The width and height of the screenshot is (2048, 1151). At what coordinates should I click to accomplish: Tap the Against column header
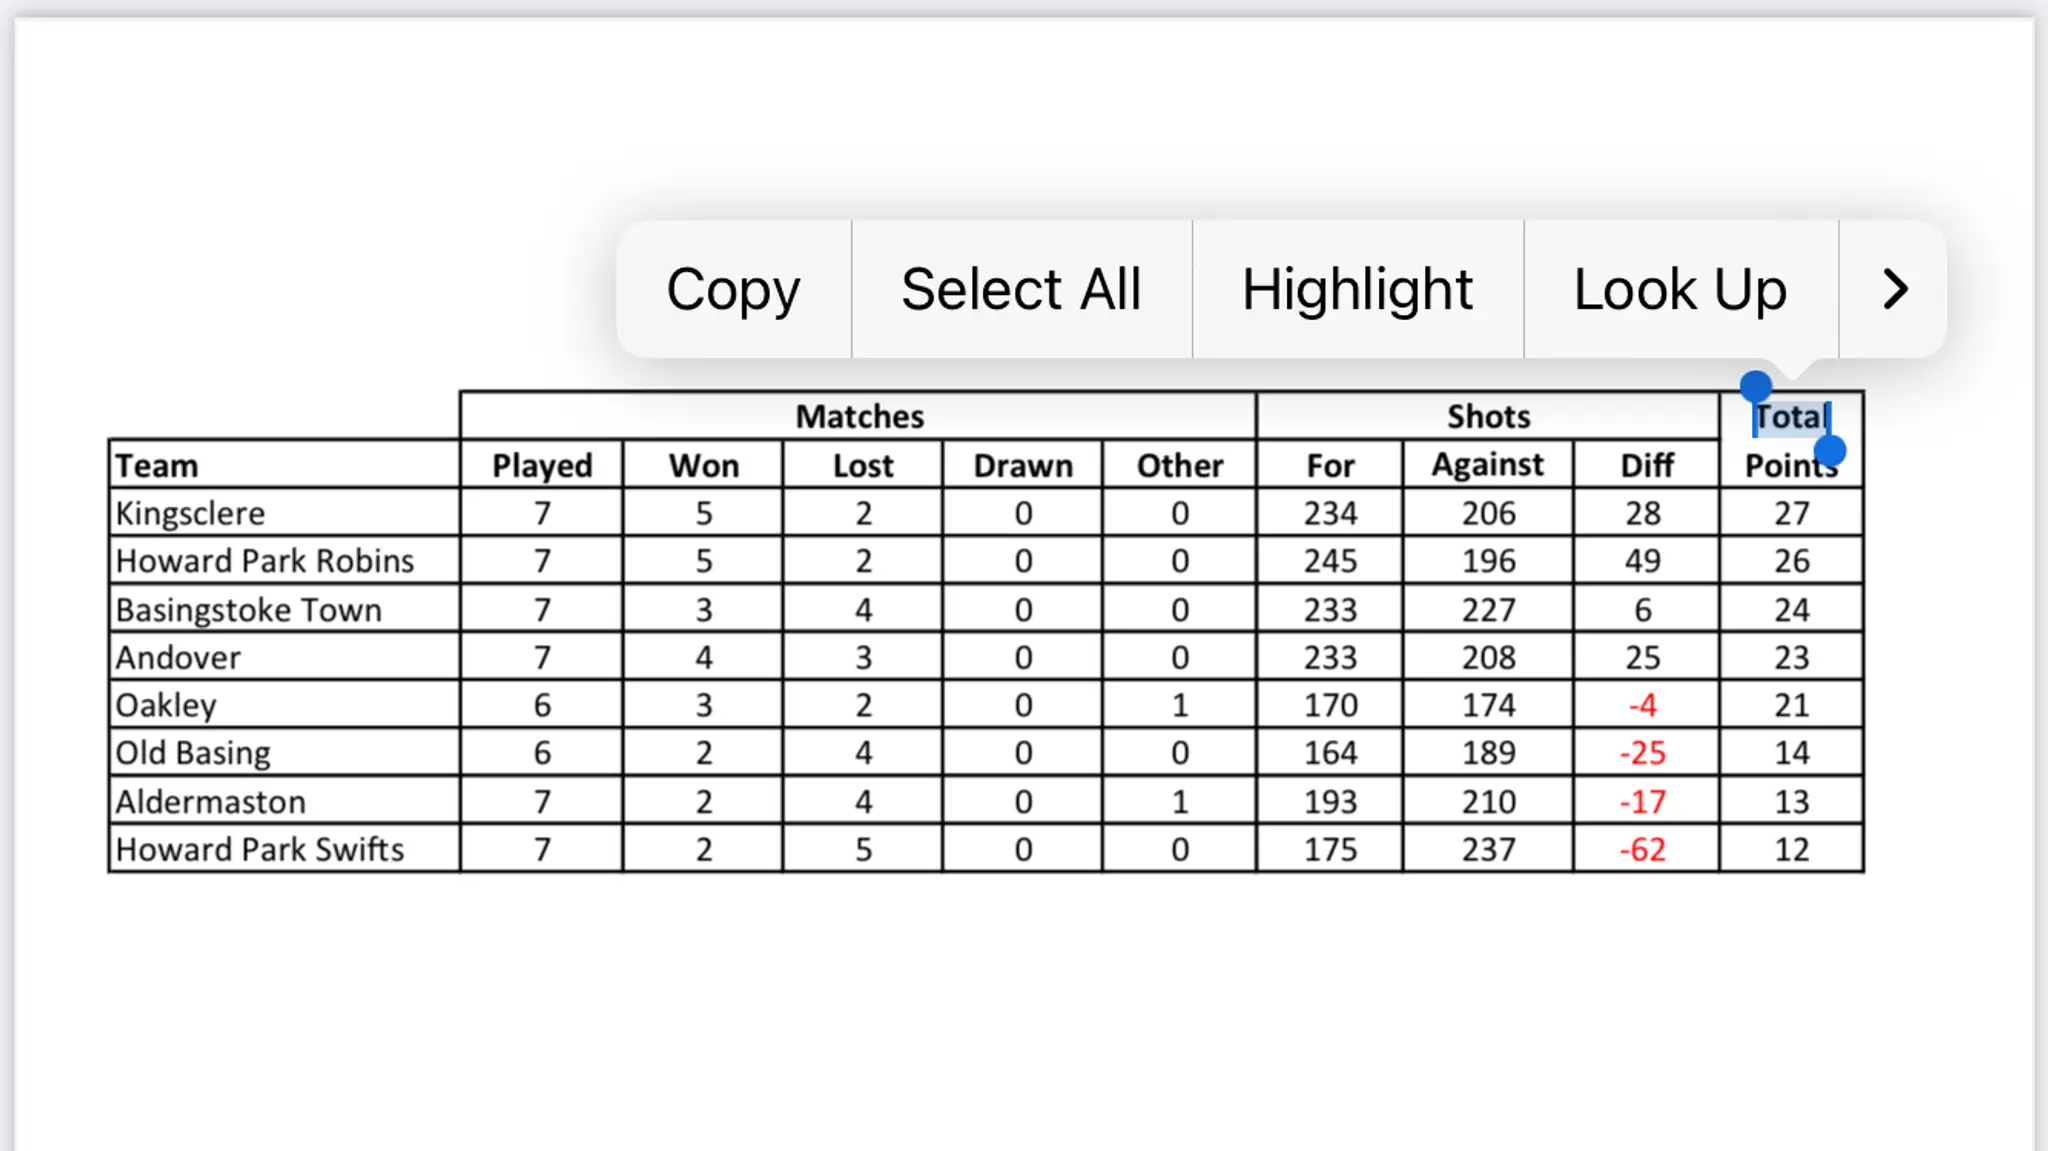[x=1487, y=464]
